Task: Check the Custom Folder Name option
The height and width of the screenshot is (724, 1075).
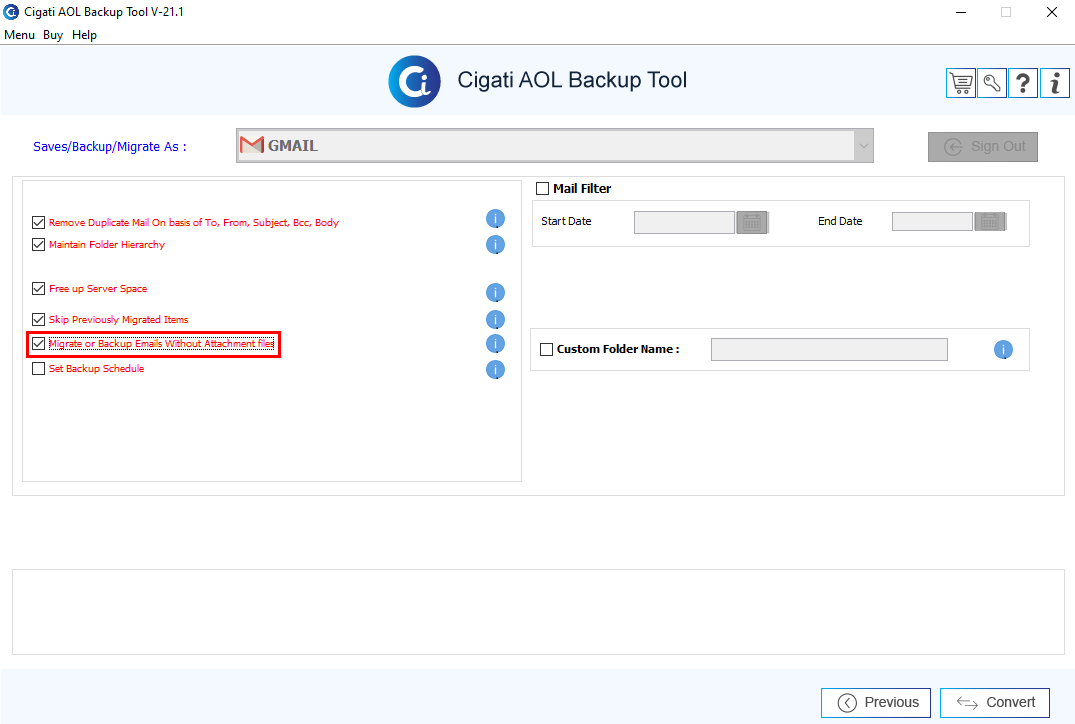Action: (x=546, y=349)
